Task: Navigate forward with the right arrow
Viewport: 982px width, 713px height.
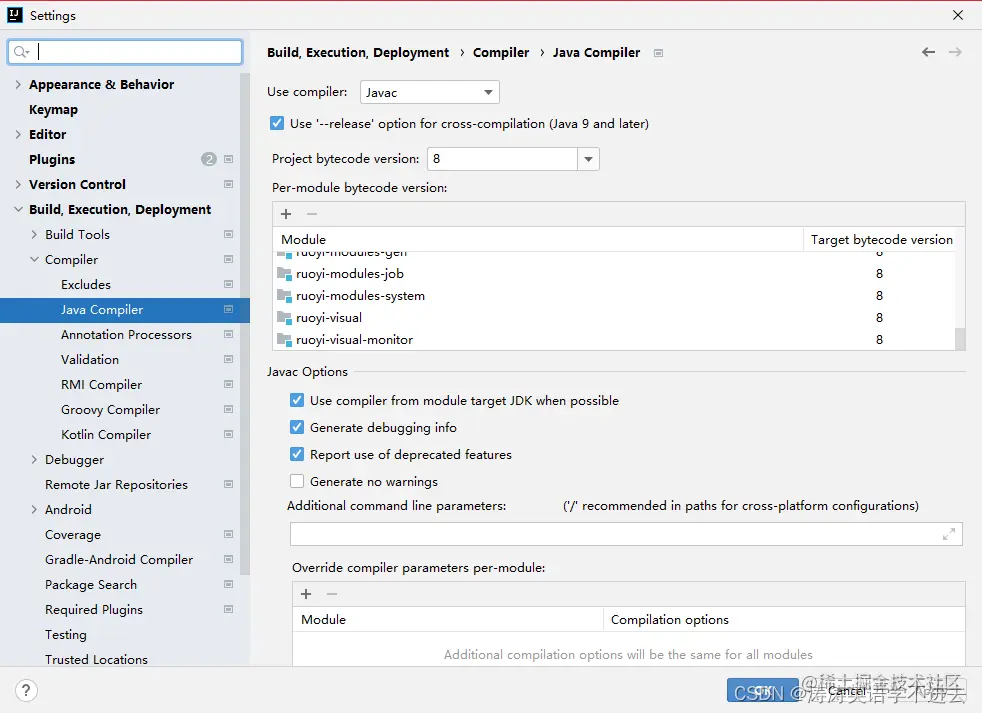Action: (x=954, y=52)
